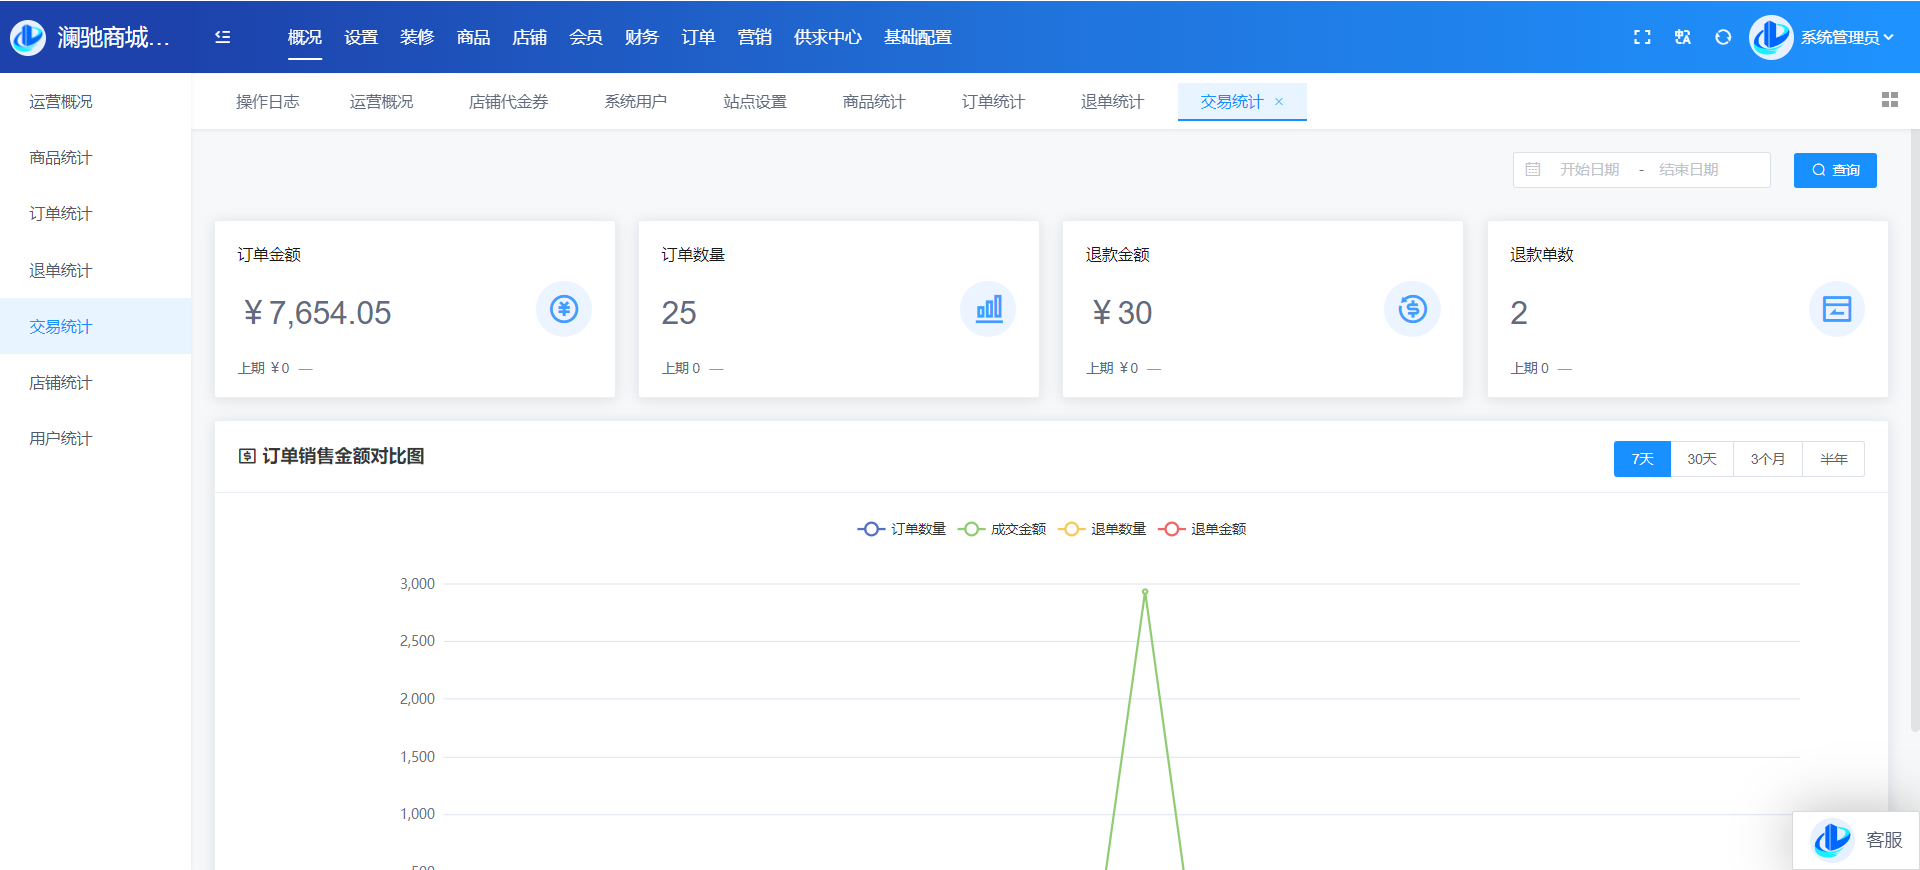Switch to the 商品统计 tab
Image resolution: width=1920 pixels, height=870 pixels.
pyautogui.click(x=873, y=102)
